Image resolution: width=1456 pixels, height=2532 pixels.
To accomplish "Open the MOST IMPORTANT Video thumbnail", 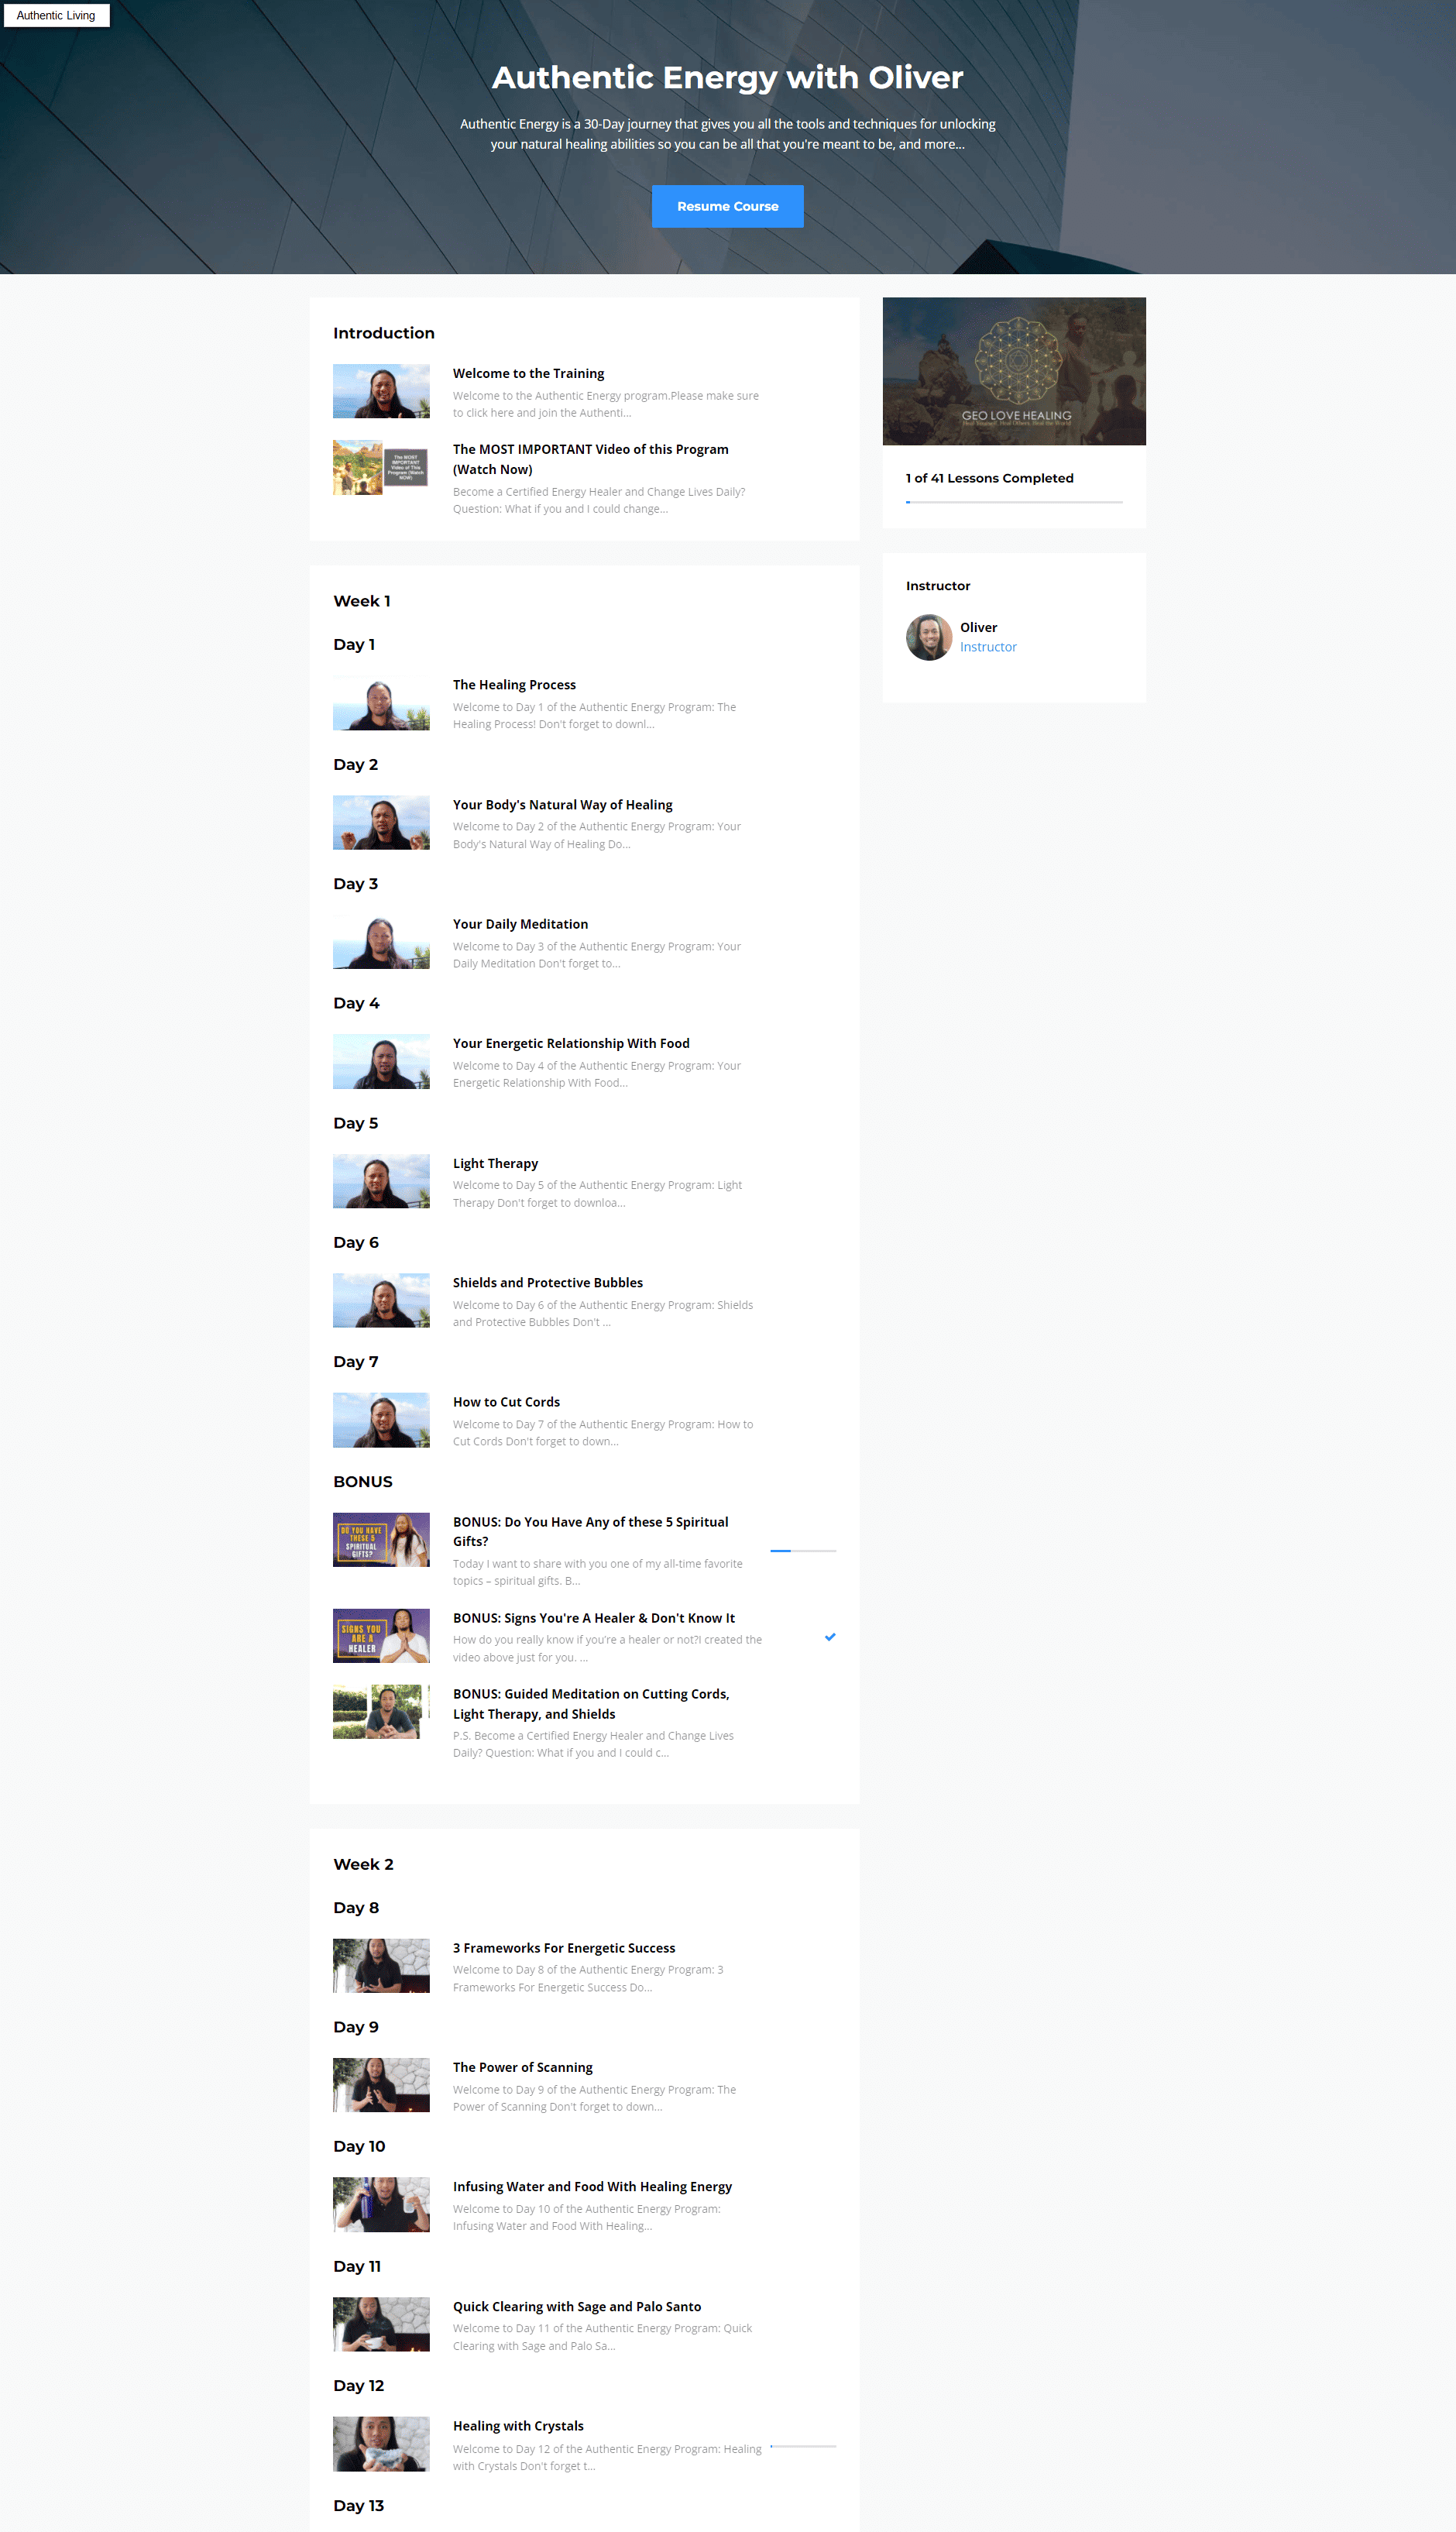I will point(381,467).
